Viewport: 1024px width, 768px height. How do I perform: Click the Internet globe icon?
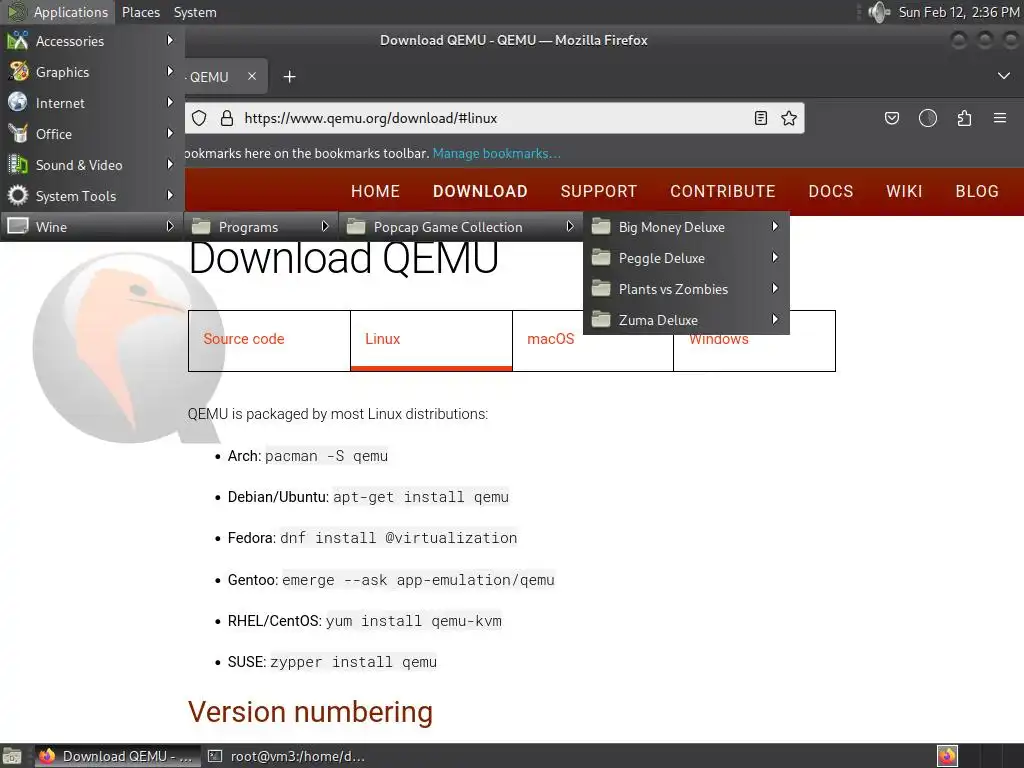(18, 102)
